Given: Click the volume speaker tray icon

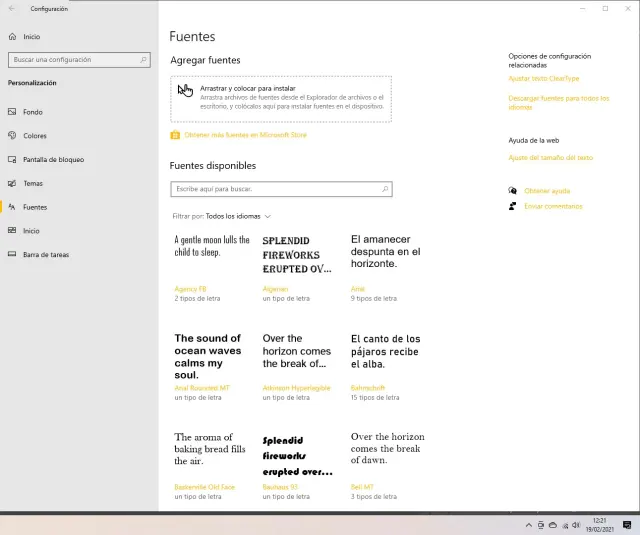Looking at the screenshot, I should pos(577,525).
